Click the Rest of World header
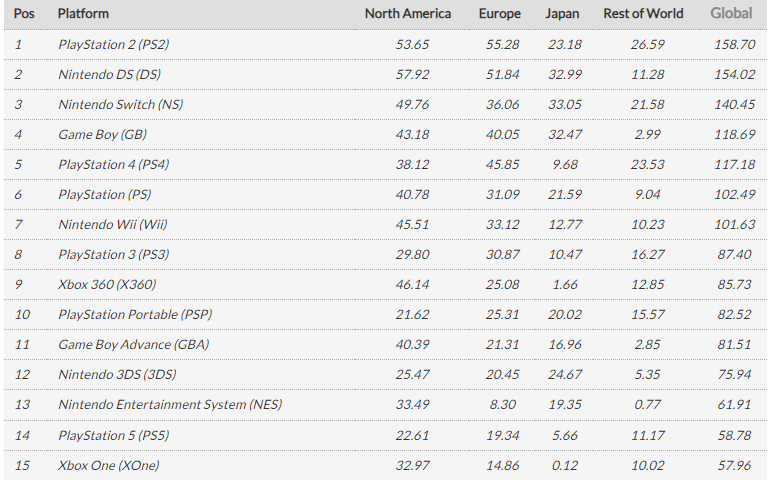The height and width of the screenshot is (480, 779). click(x=643, y=13)
